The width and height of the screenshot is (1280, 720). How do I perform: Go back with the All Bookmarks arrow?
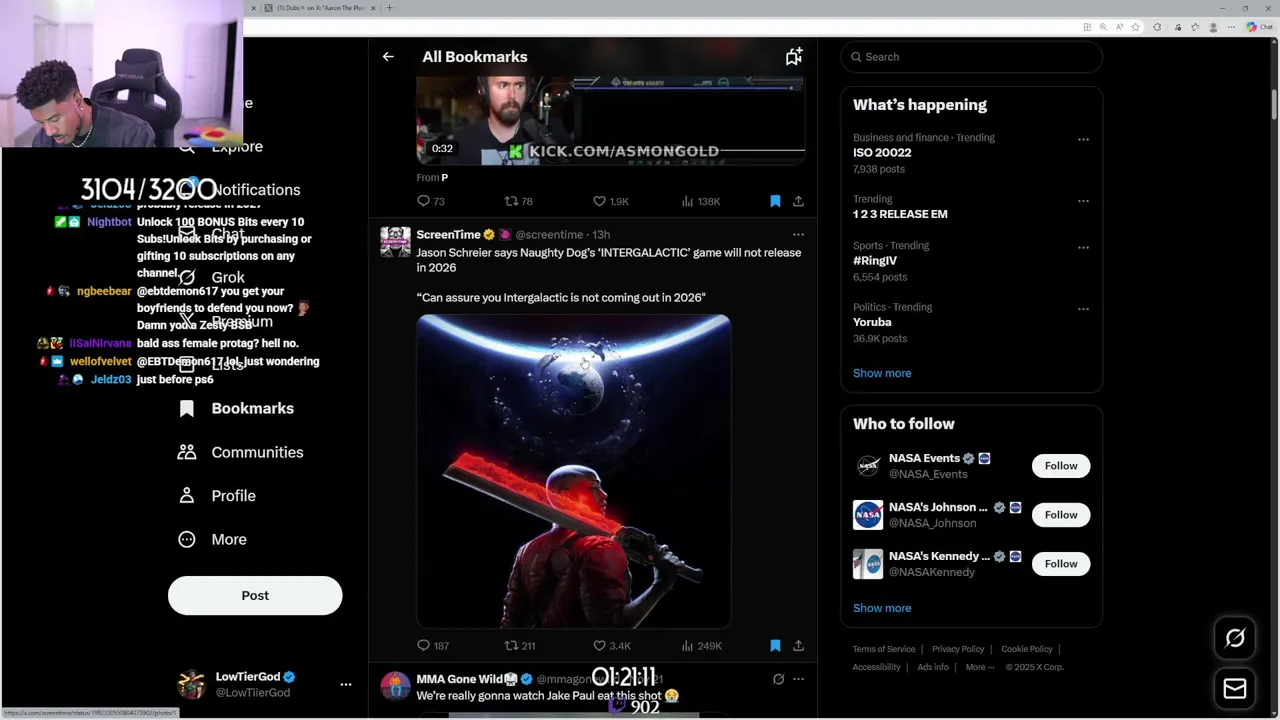tap(388, 57)
